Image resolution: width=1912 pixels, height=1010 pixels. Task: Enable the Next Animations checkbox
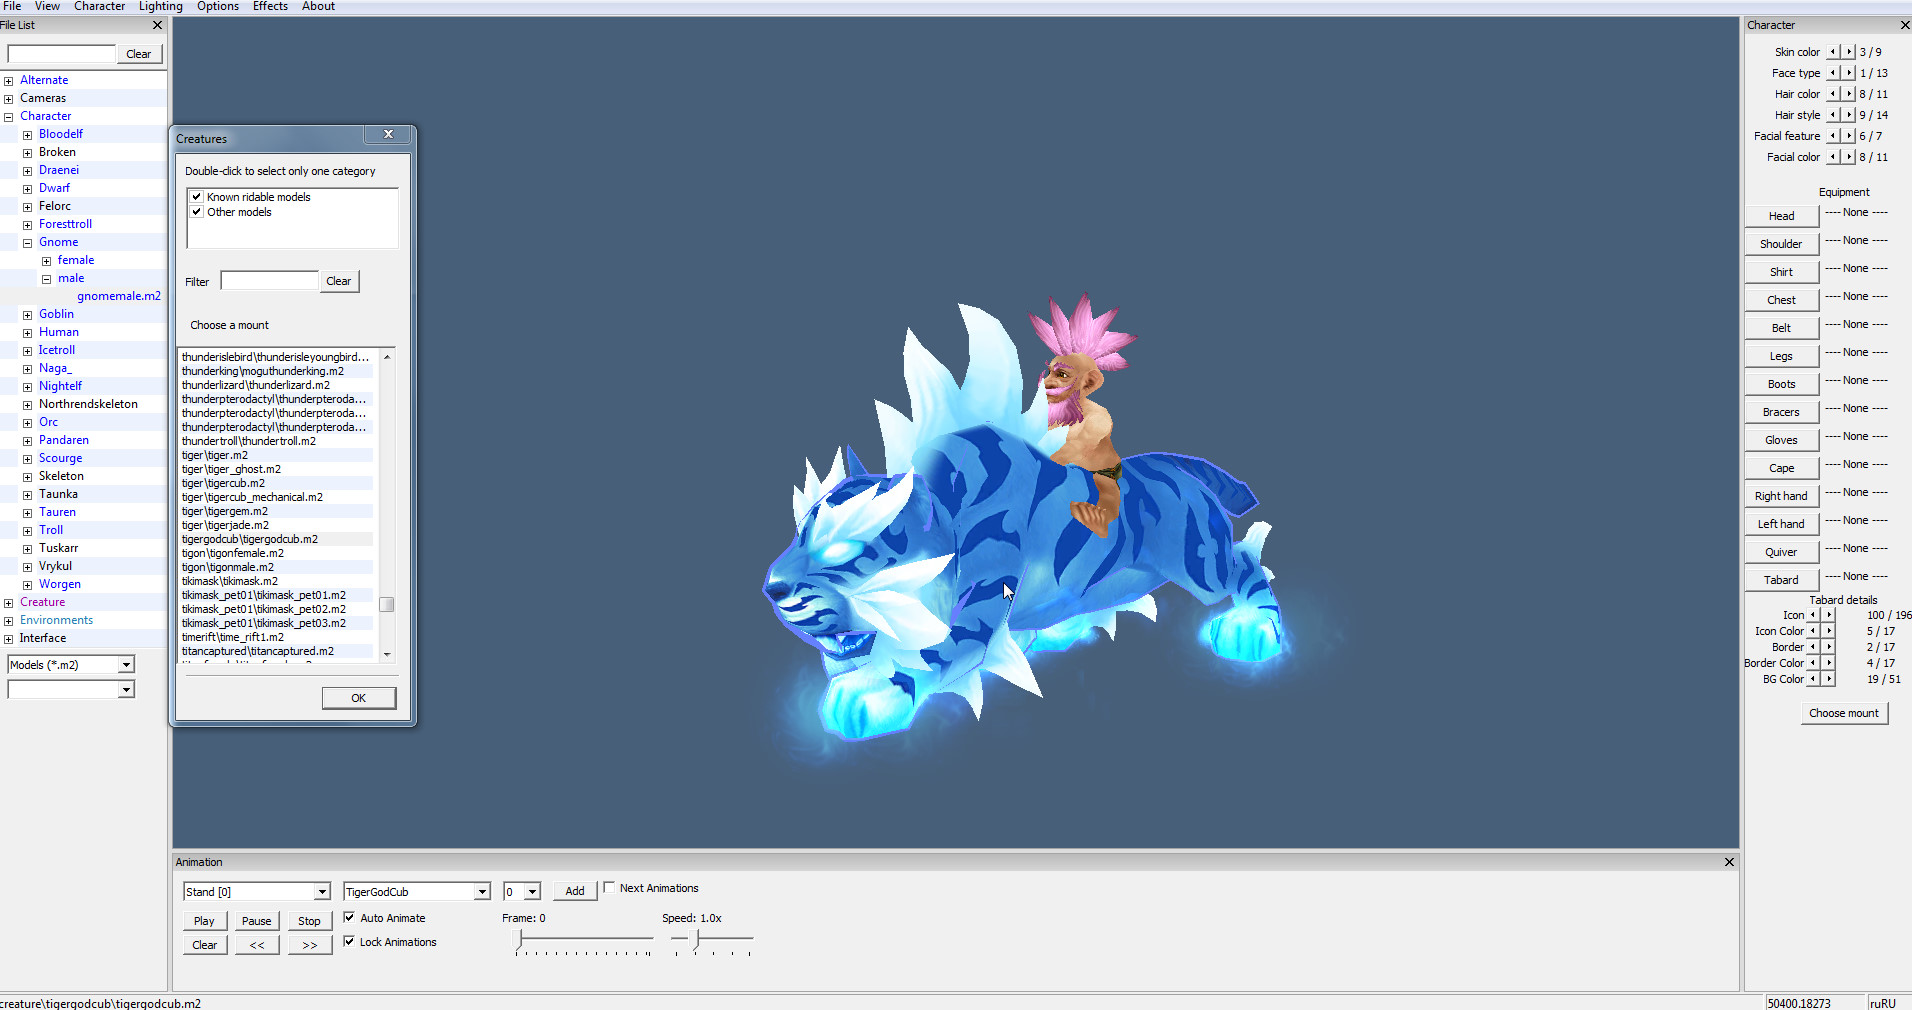[x=609, y=888]
